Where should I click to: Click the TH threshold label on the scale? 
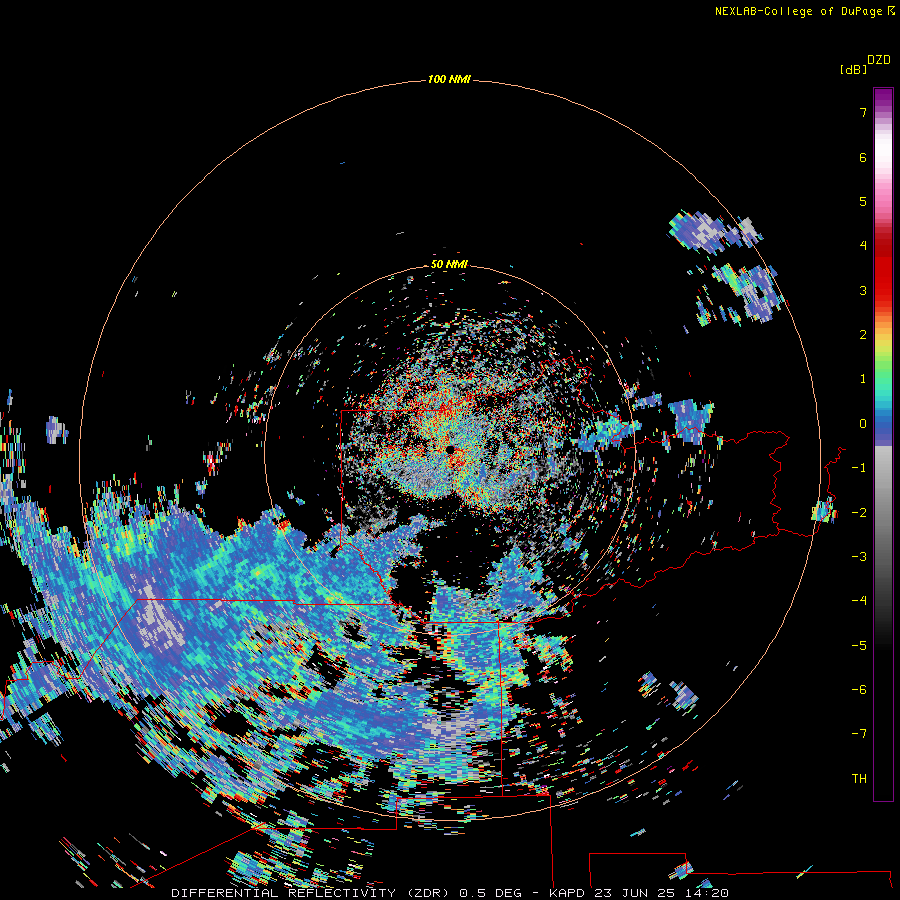859,779
